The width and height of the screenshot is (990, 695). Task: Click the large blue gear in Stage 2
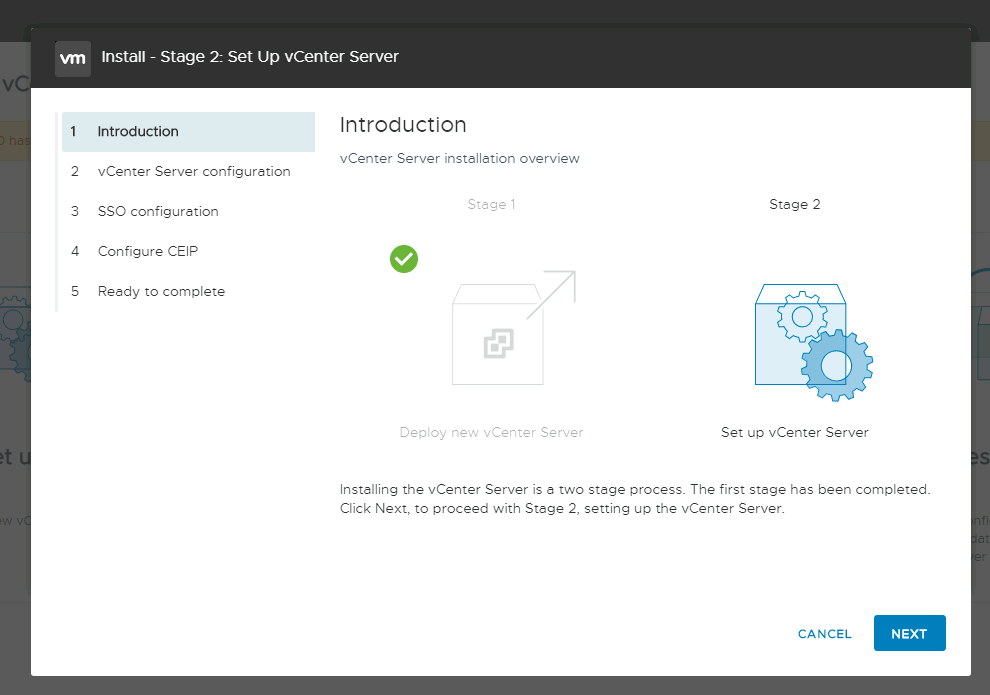(837, 365)
